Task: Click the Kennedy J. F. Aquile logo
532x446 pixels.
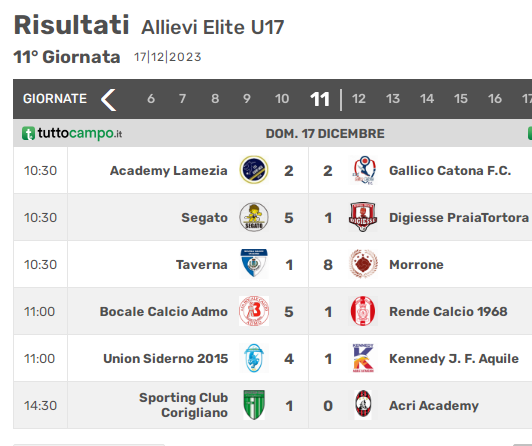Action: pos(363,358)
